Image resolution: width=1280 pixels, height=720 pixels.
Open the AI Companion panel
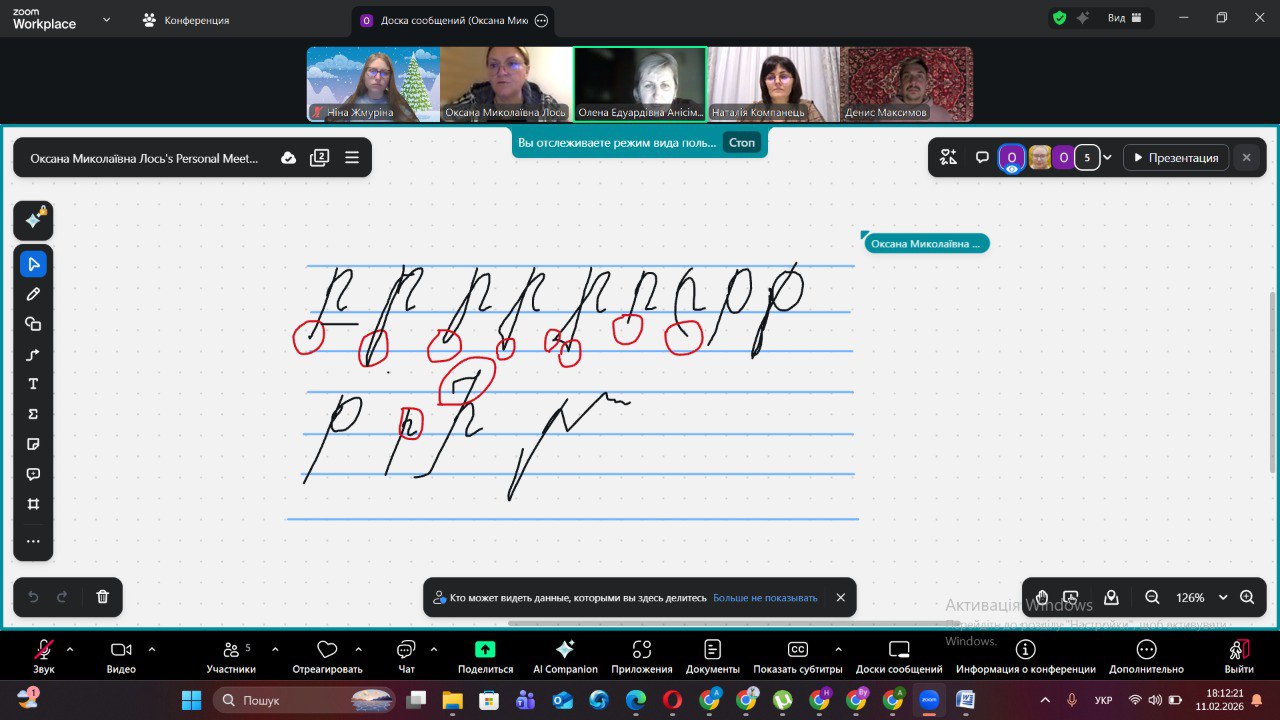(x=565, y=655)
